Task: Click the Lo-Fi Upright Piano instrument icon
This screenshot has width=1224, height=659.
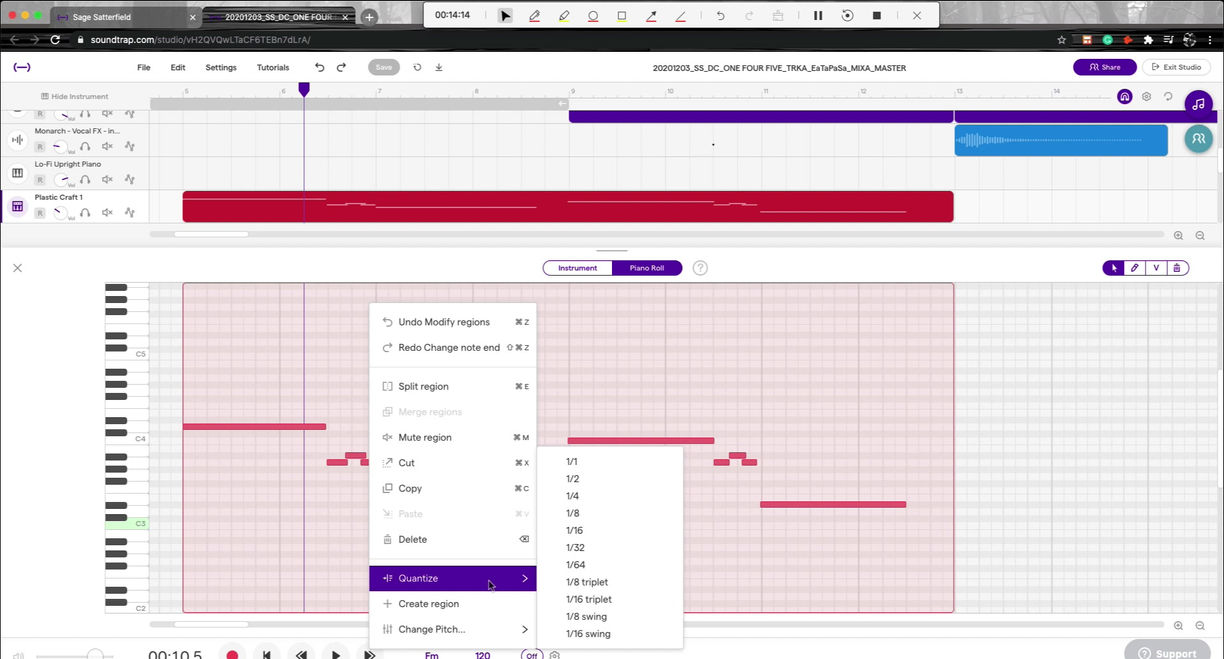Action: tap(17, 172)
